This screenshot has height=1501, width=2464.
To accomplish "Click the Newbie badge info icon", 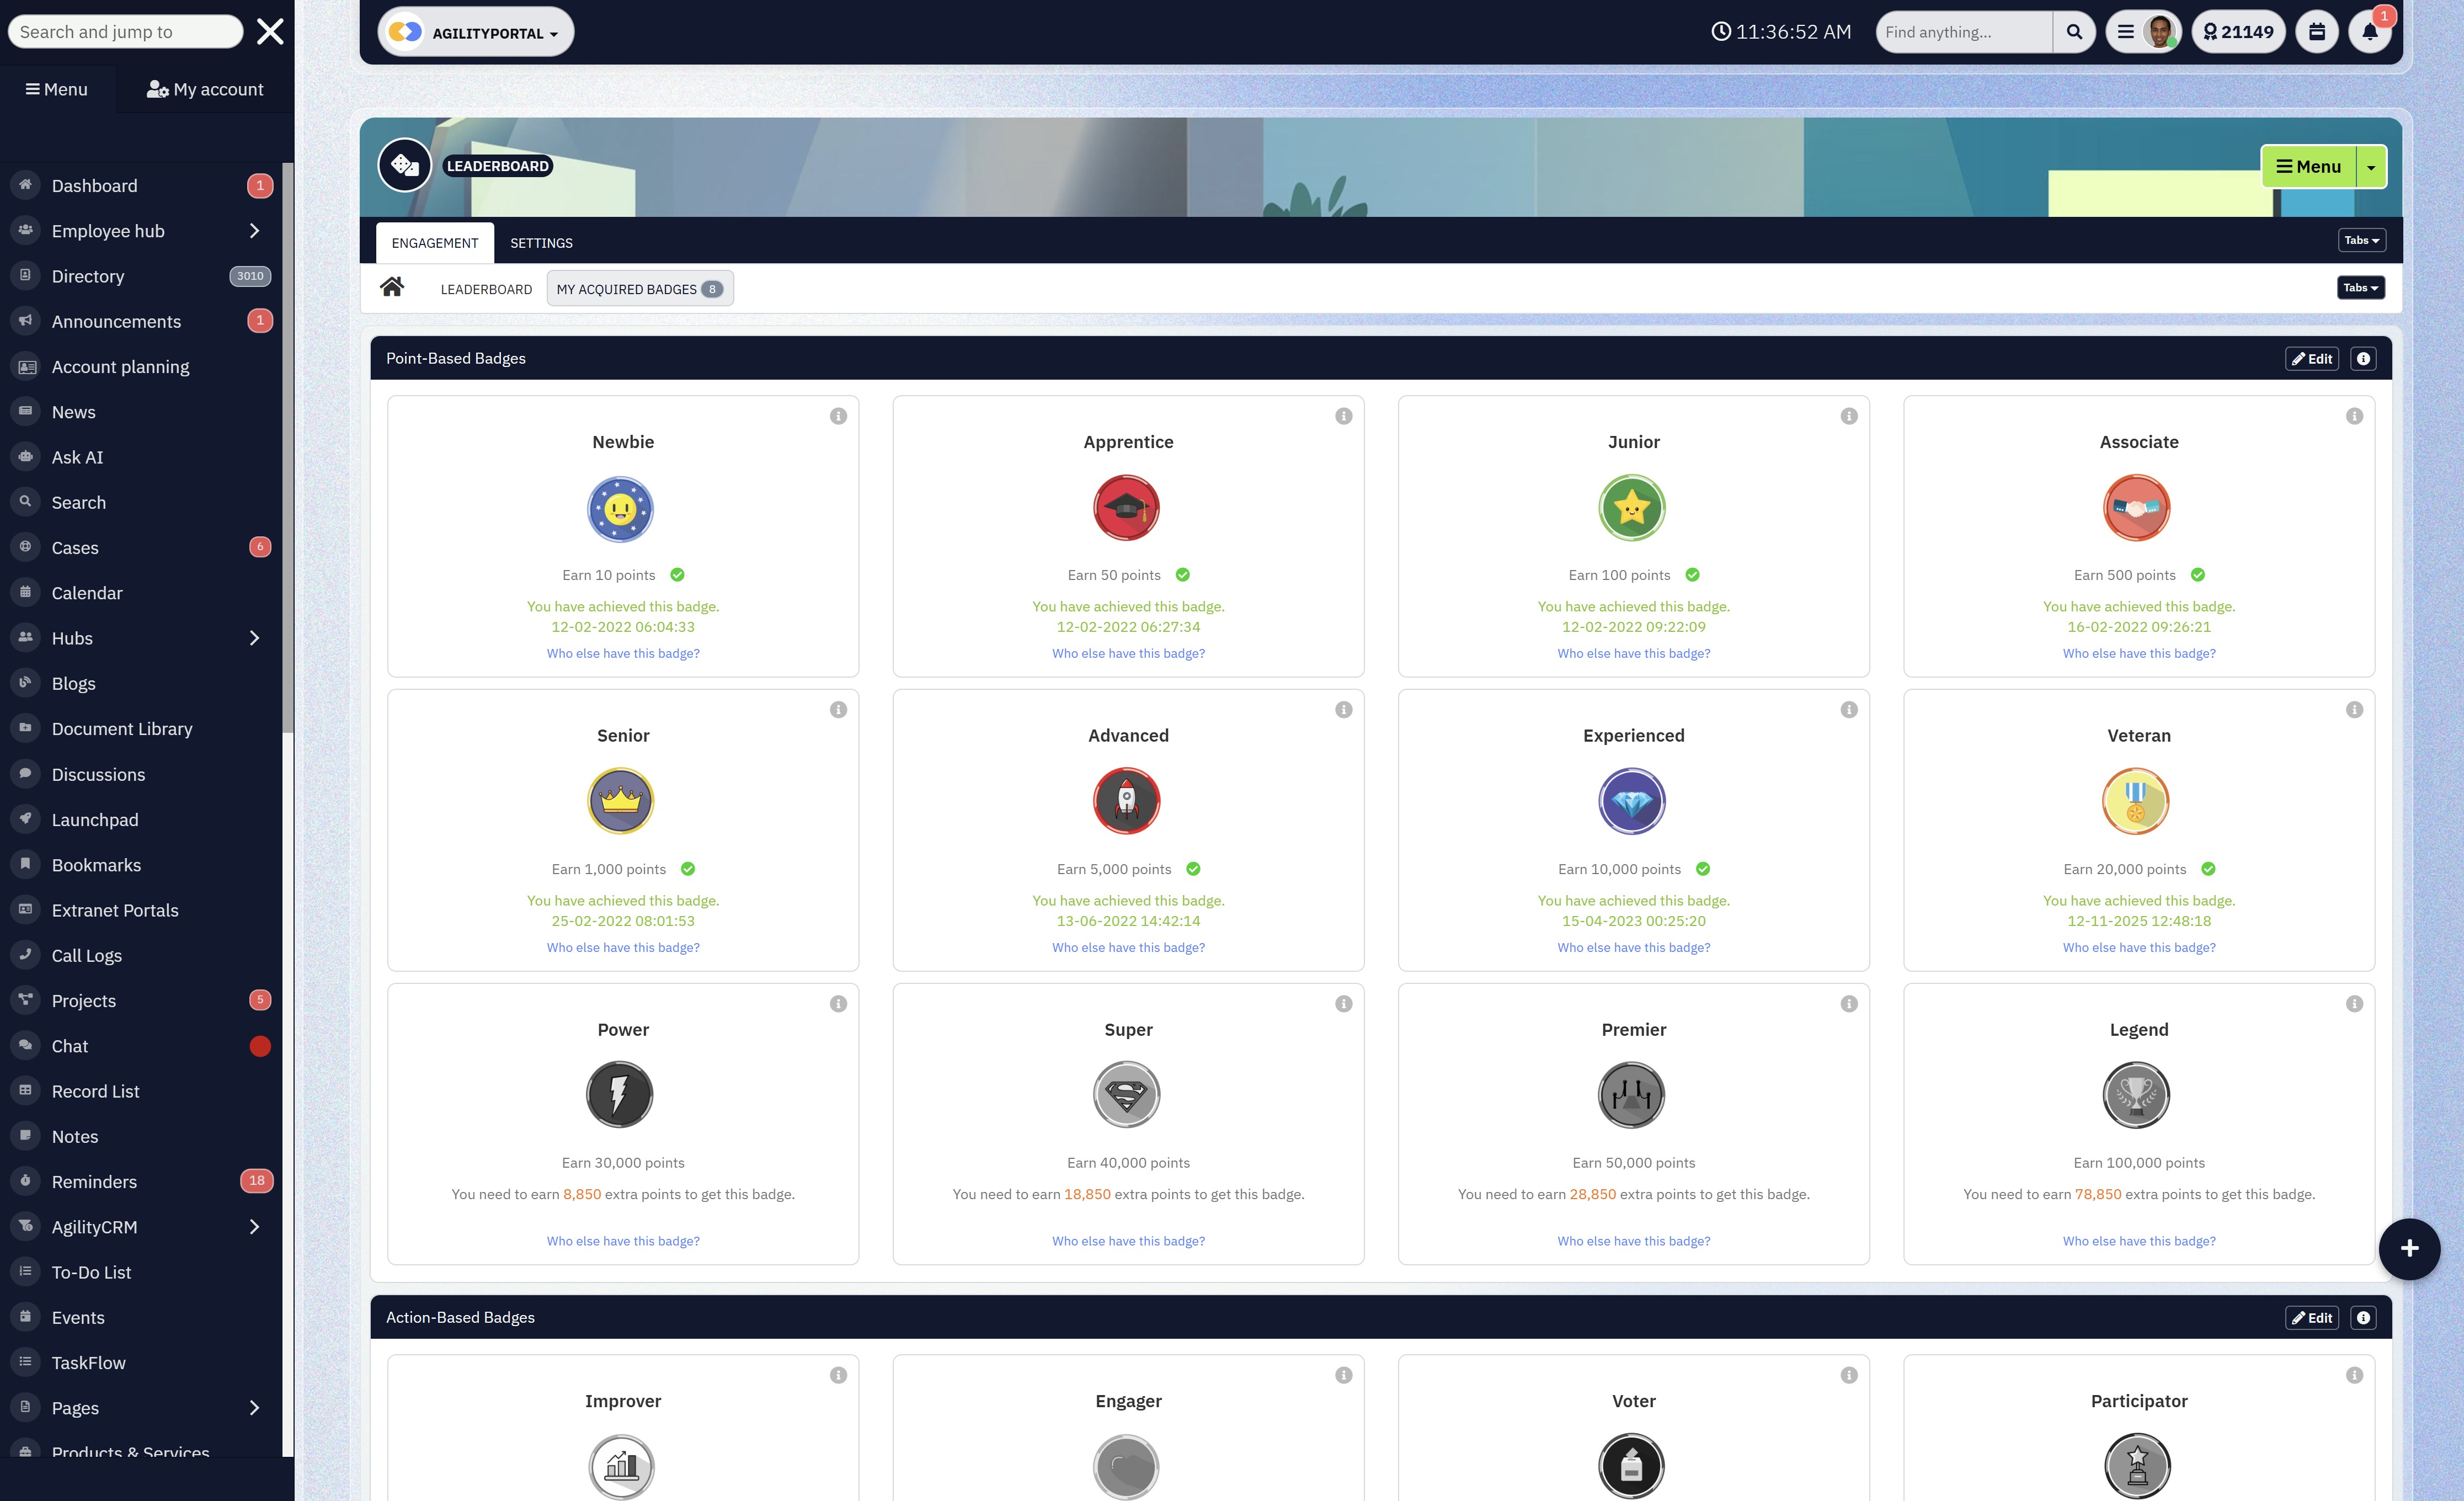I will coord(838,416).
